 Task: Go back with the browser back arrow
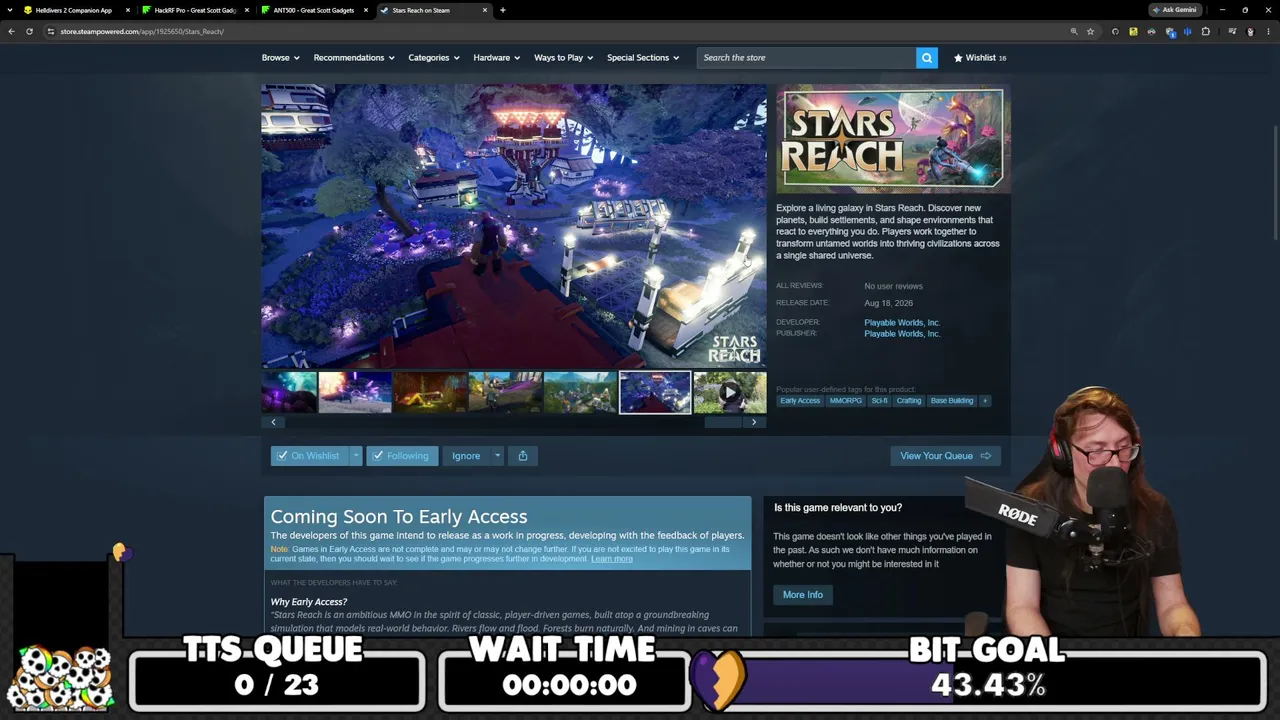coord(11,31)
